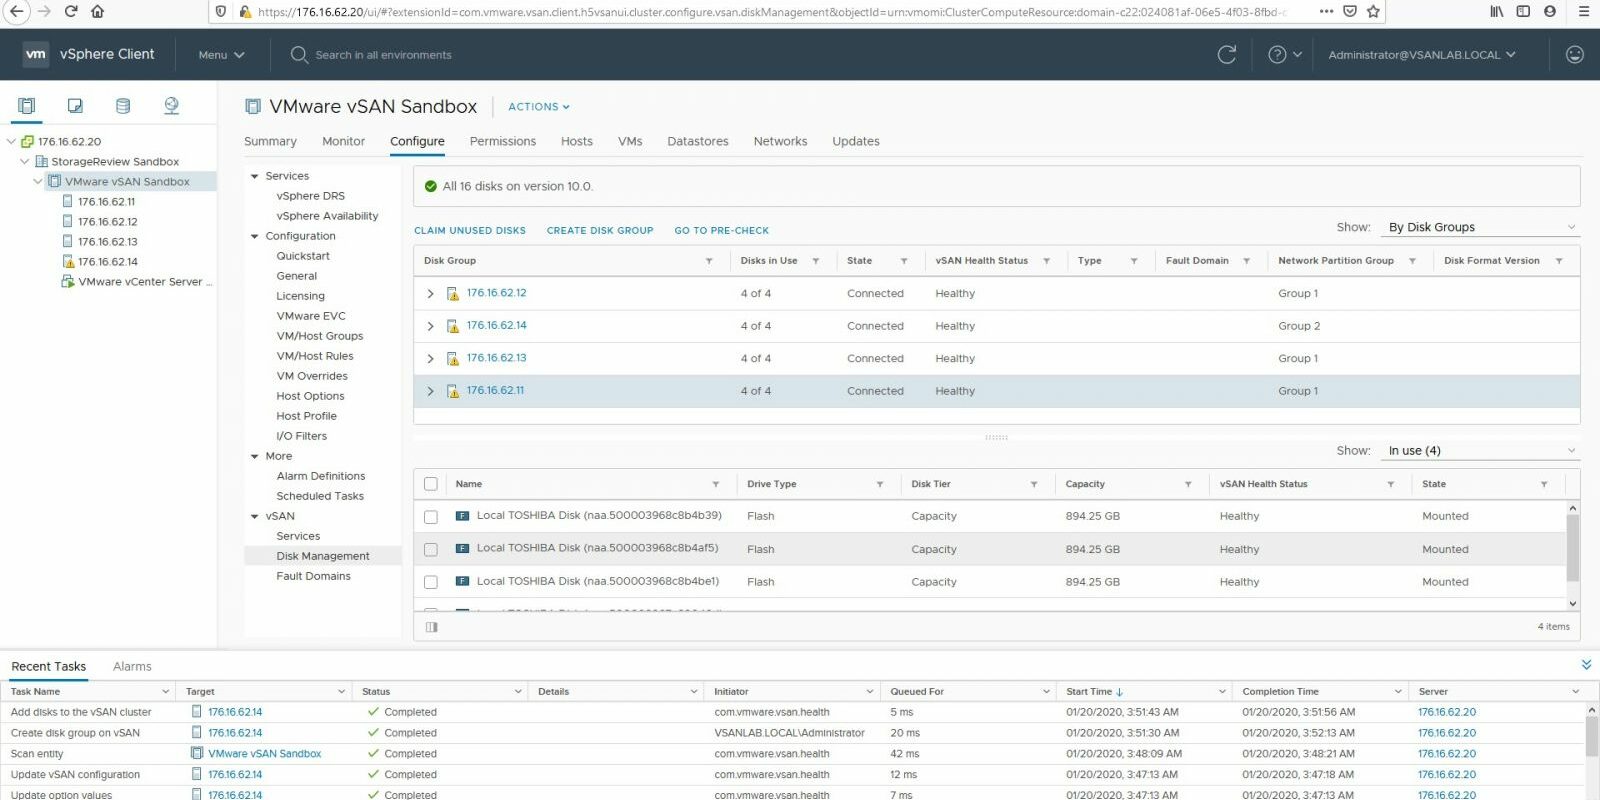Open the Menu dropdown in header
This screenshot has width=1600, height=800.
click(221, 55)
